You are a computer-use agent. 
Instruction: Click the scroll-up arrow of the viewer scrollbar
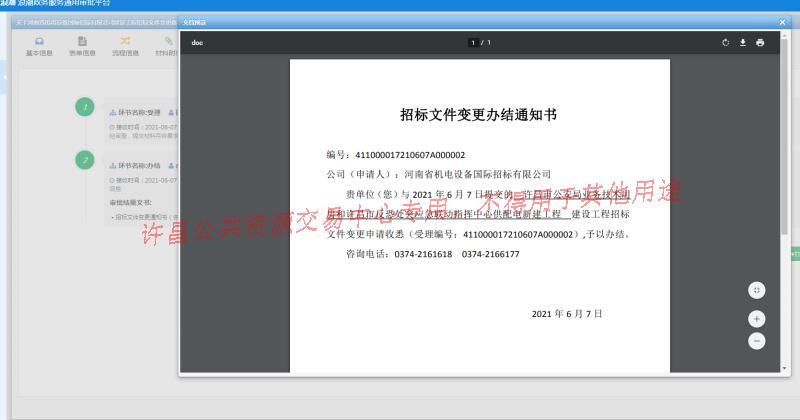click(784, 34)
